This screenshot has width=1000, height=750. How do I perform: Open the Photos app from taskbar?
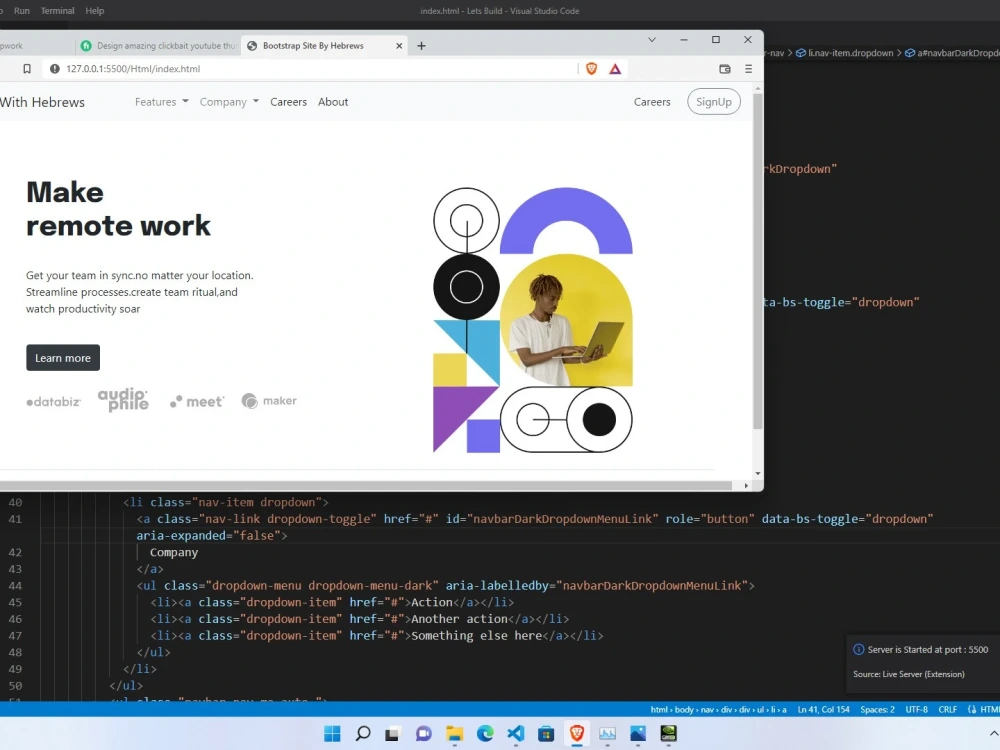[638, 733]
